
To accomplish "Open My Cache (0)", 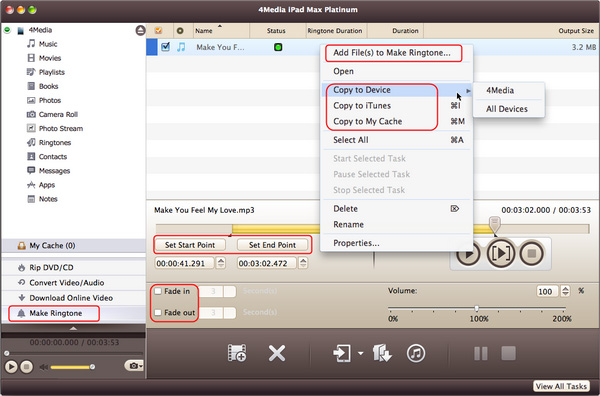I will [73, 246].
